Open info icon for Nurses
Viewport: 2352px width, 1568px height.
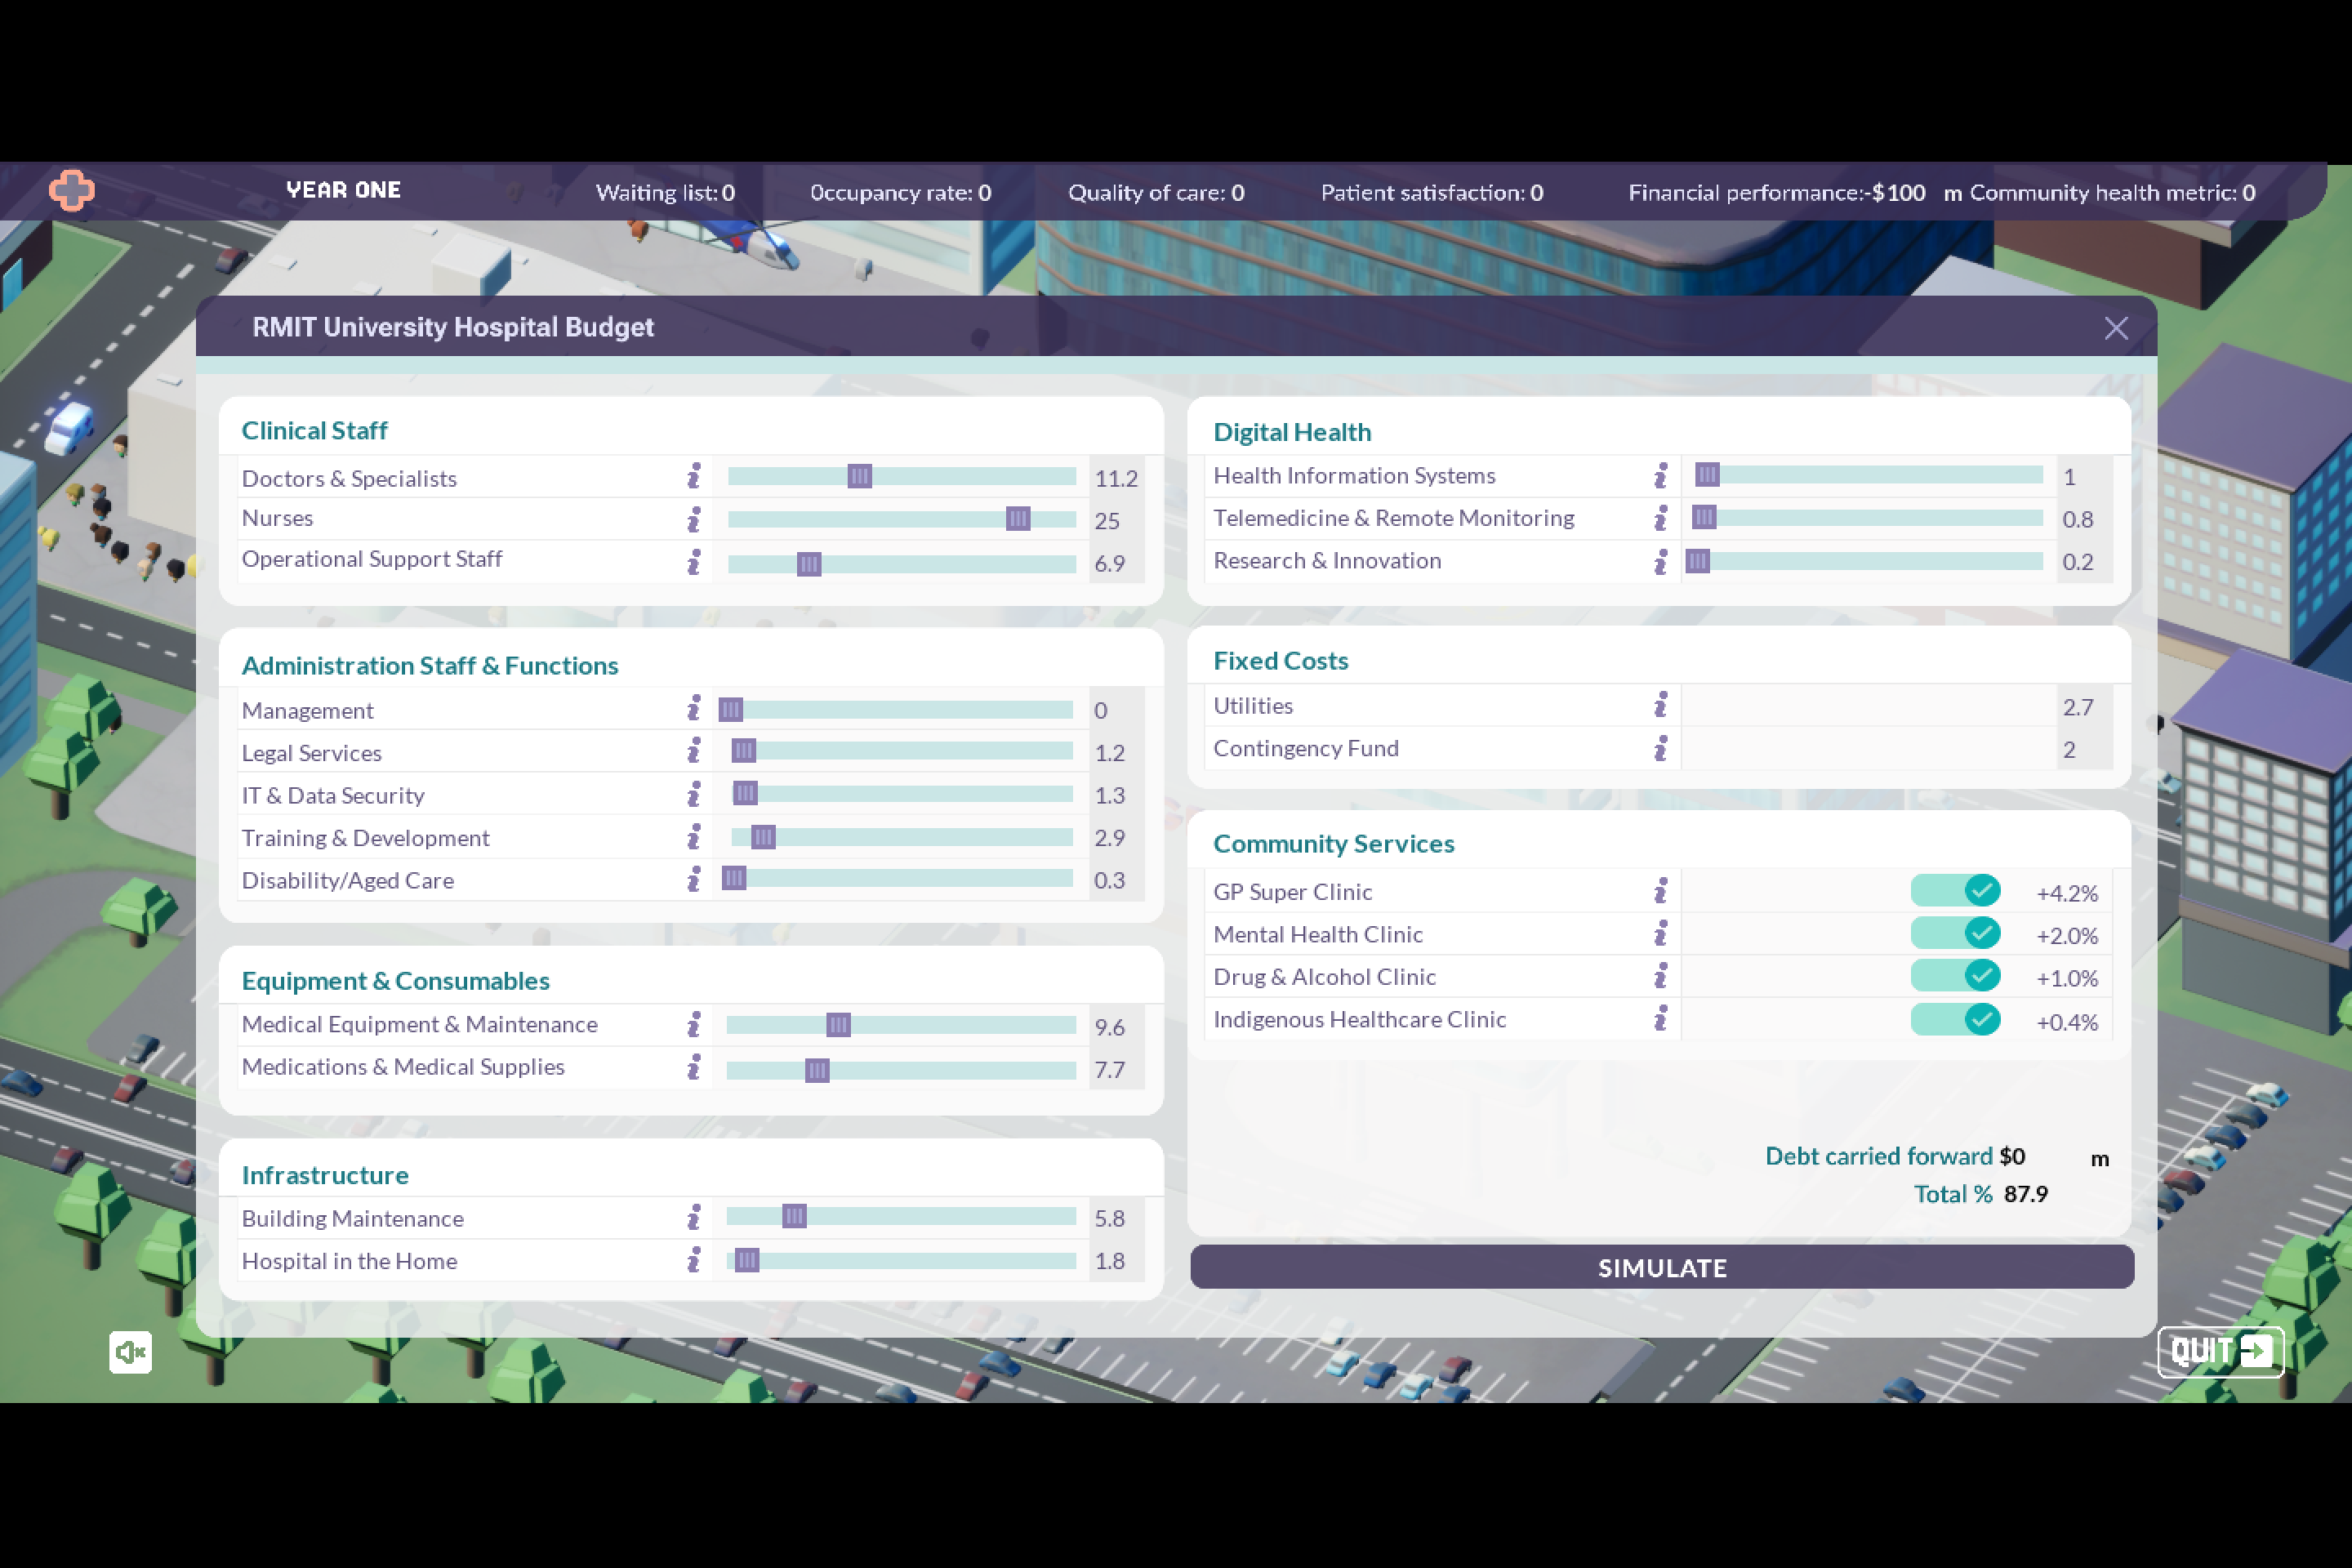pos(694,519)
